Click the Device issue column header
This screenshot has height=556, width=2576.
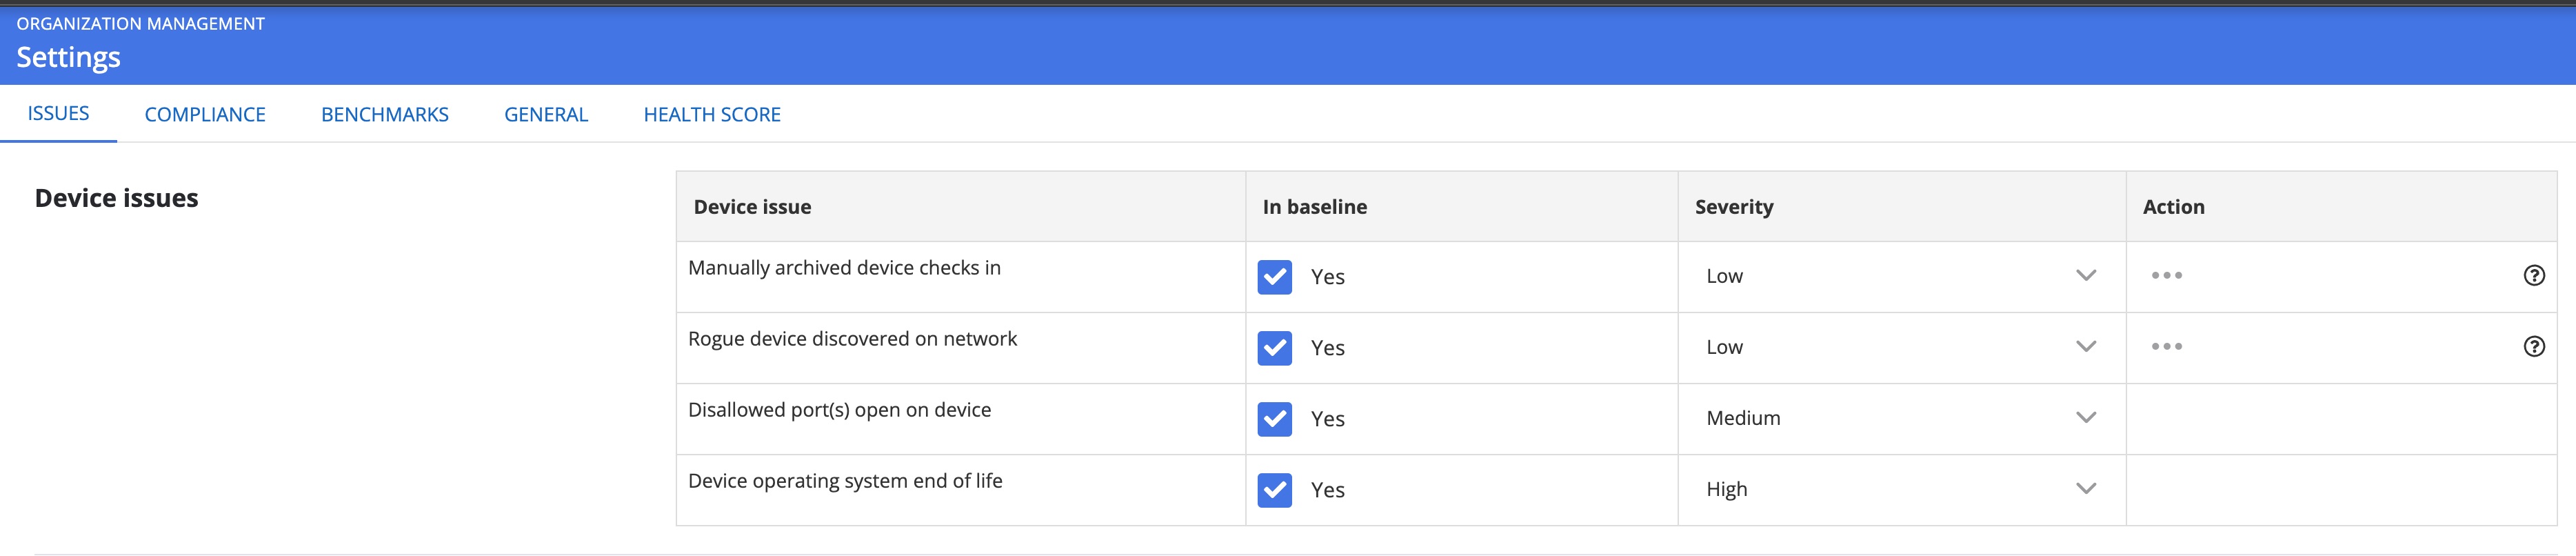point(752,207)
